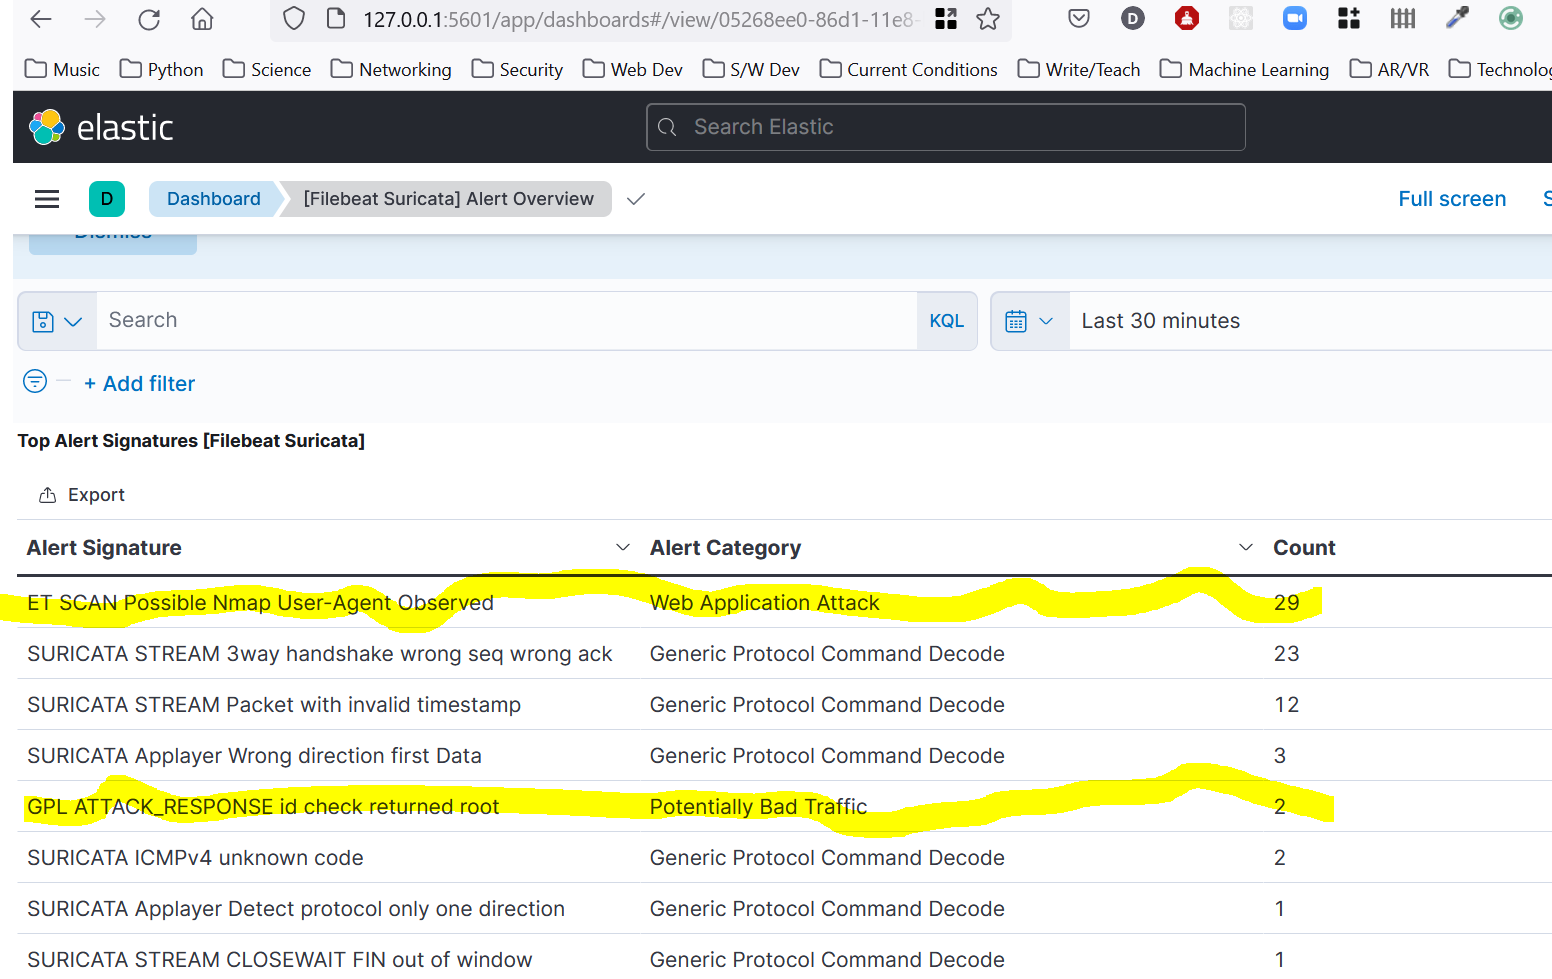Open the calendar quick time picker

1029,321
